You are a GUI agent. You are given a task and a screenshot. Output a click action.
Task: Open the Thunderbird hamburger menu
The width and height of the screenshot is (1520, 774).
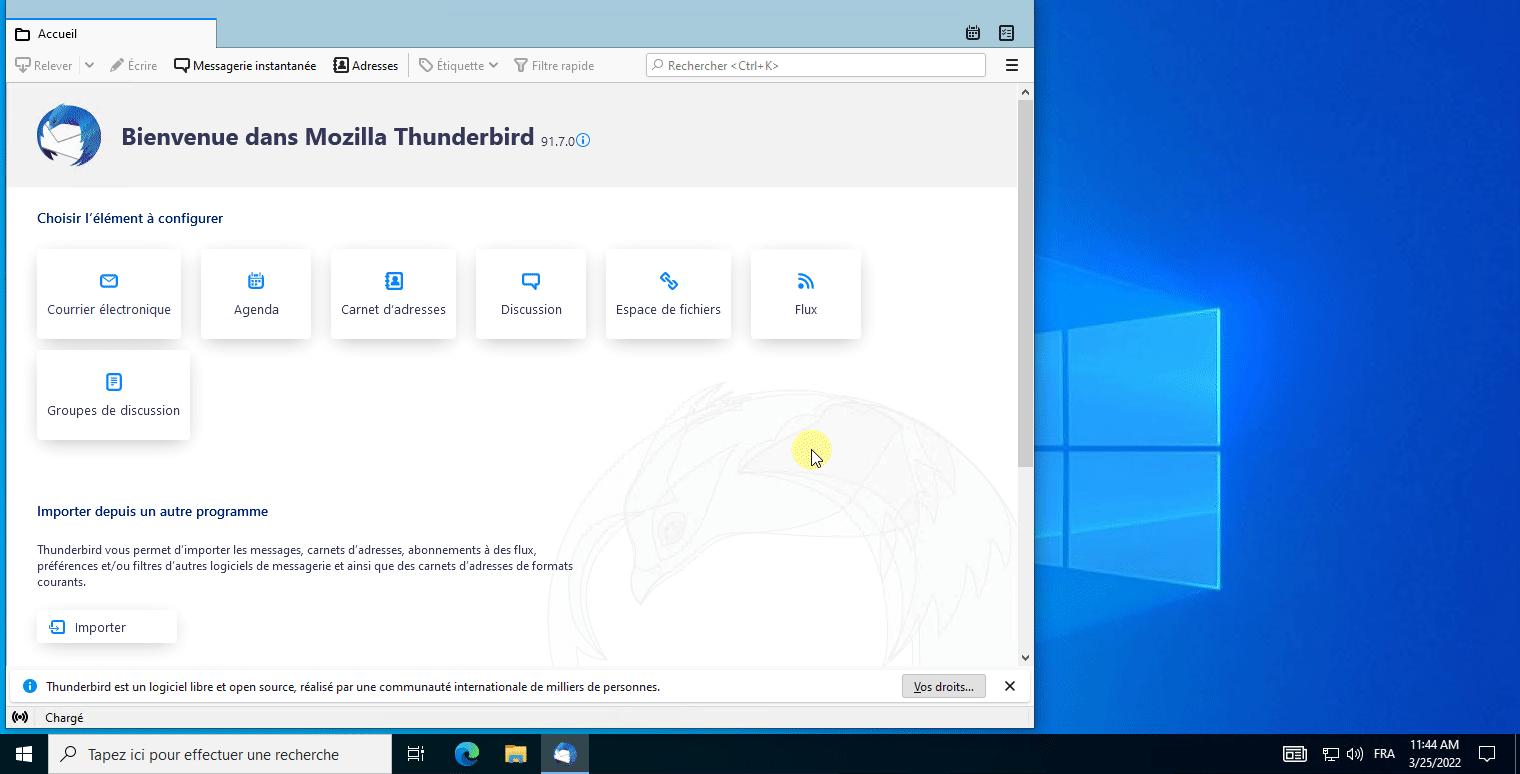(1012, 66)
